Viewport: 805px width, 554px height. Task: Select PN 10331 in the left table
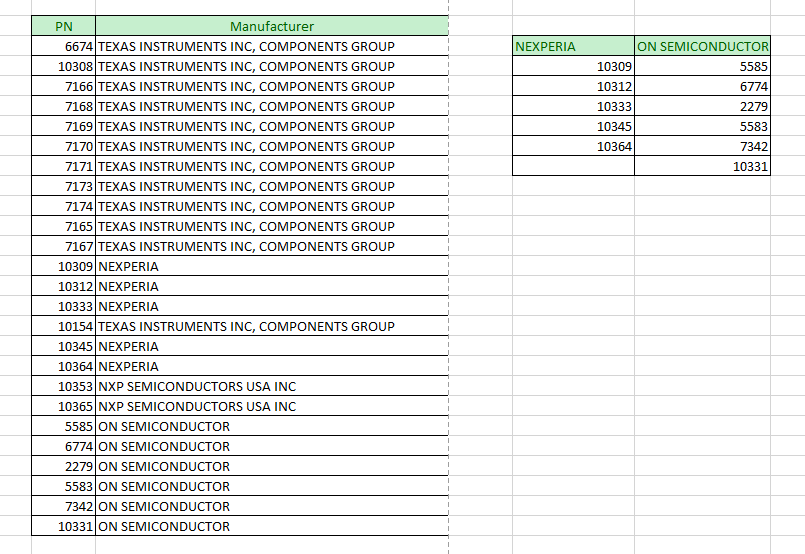click(x=64, y=527)
